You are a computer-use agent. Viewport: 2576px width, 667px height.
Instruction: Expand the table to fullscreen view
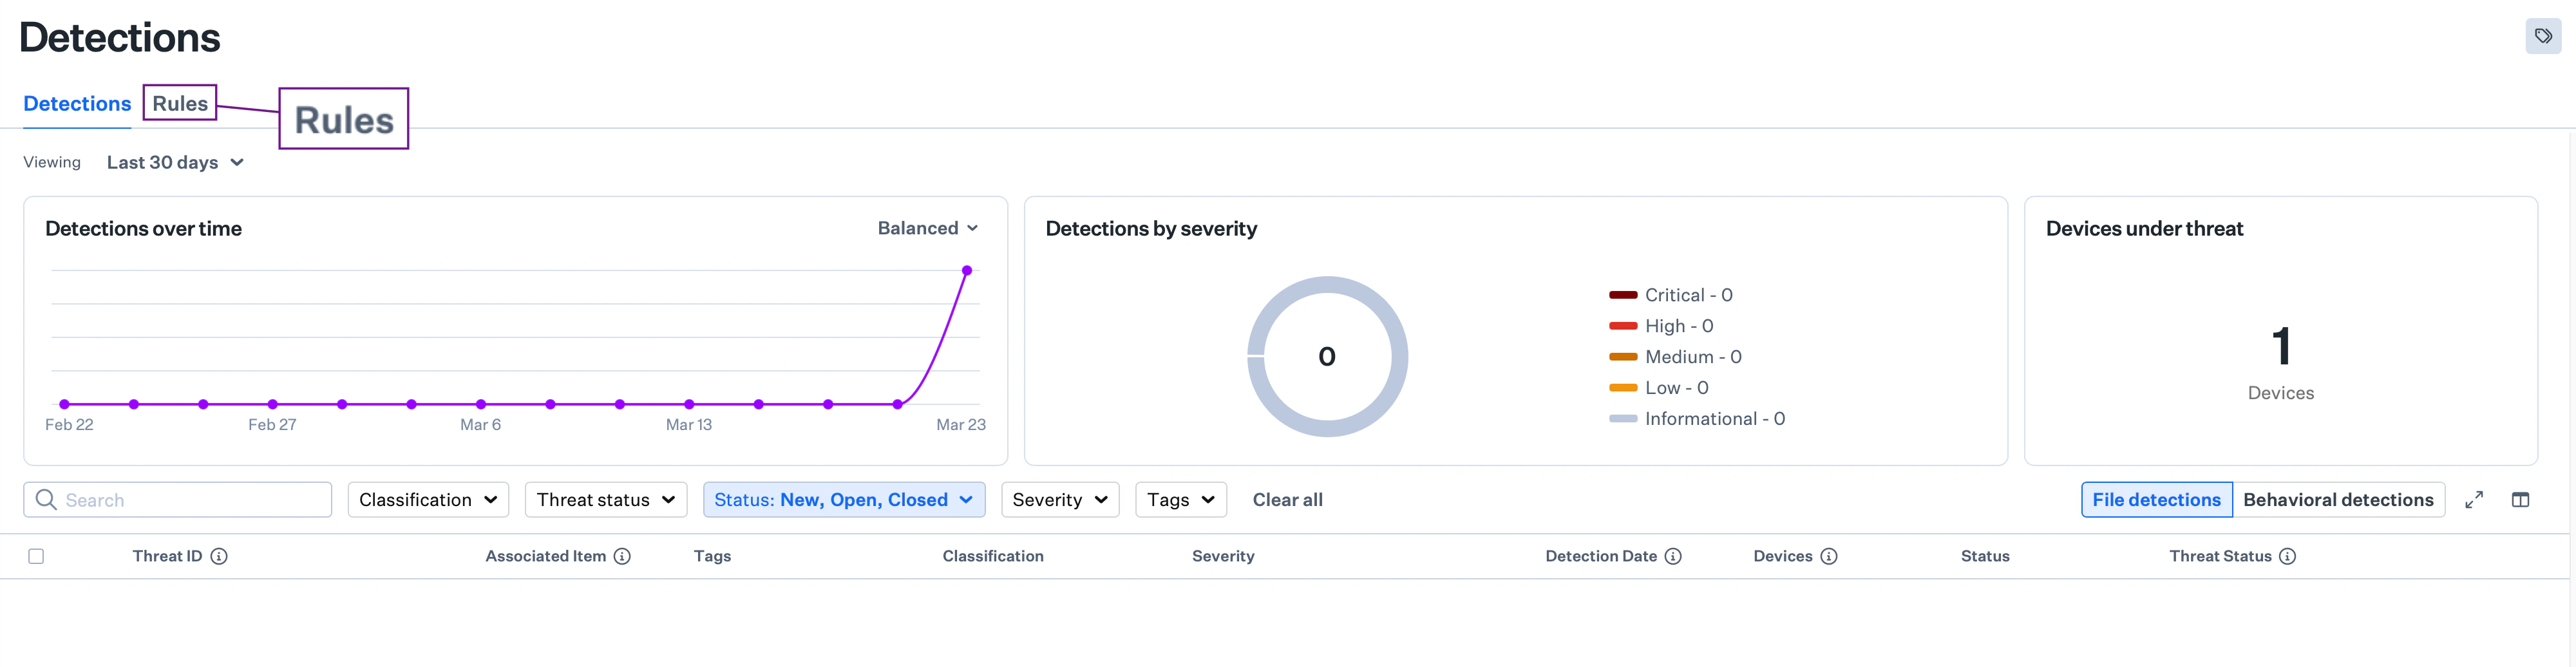[2475, 499]
